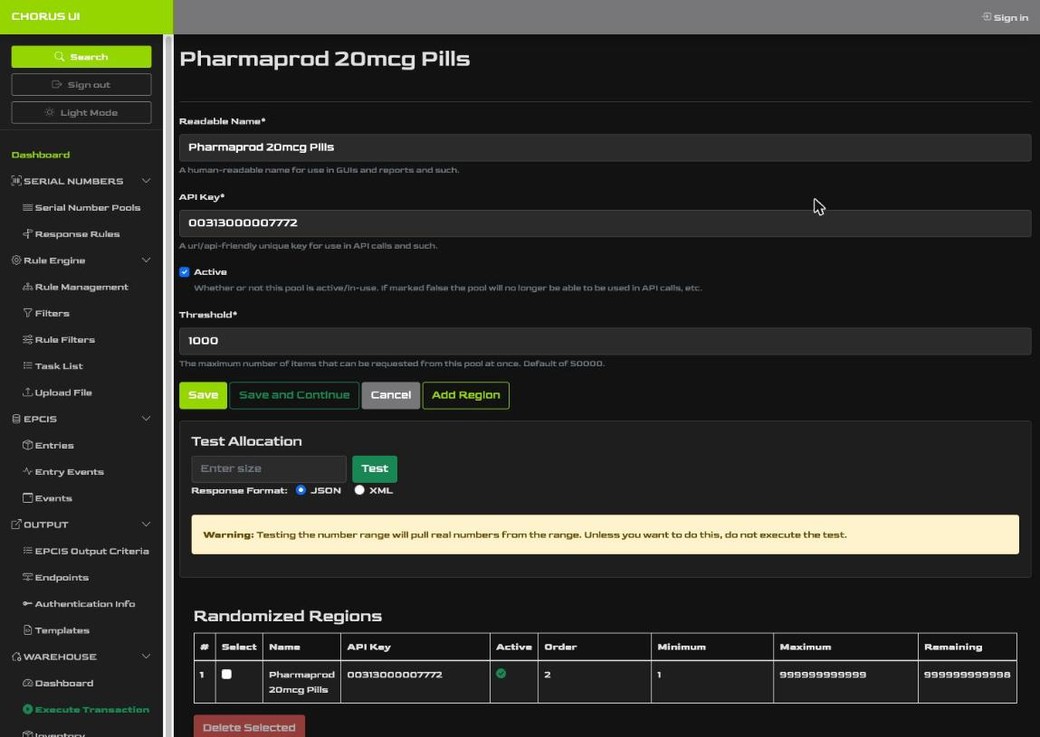Click the Response Rules signpost icon
The width and height of the screenshot is (1040, 737).
(x=27, y=234)
